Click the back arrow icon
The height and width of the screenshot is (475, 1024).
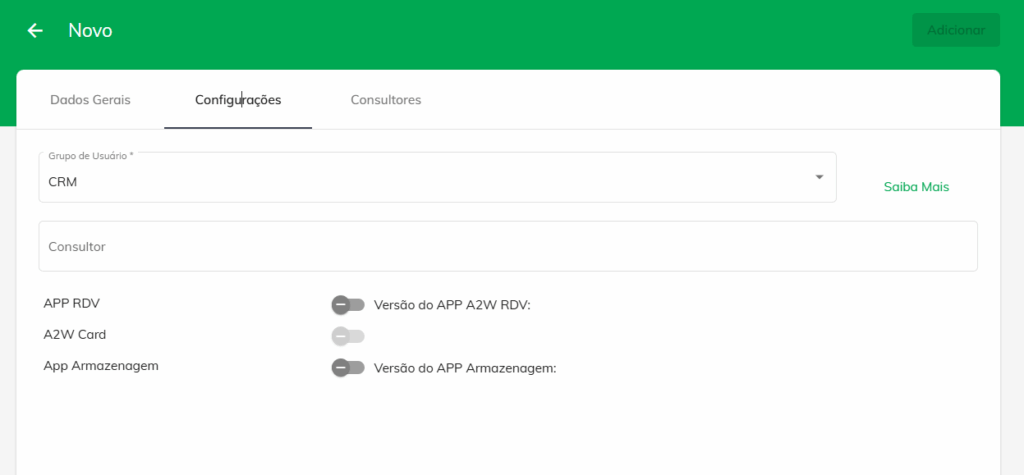[x=35, y=31]
